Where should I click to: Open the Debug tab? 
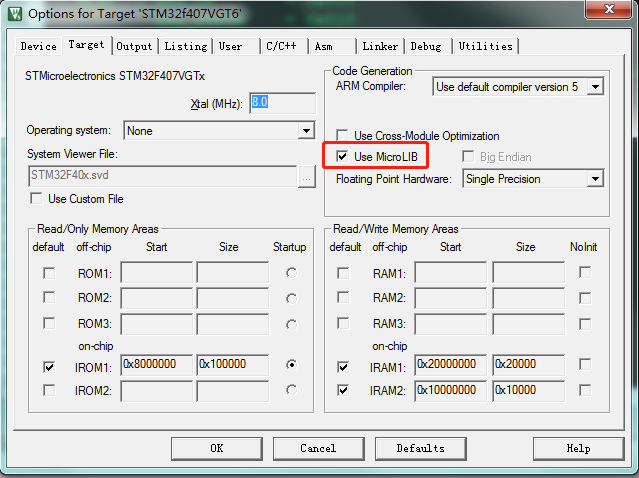(x=426, y=46)
